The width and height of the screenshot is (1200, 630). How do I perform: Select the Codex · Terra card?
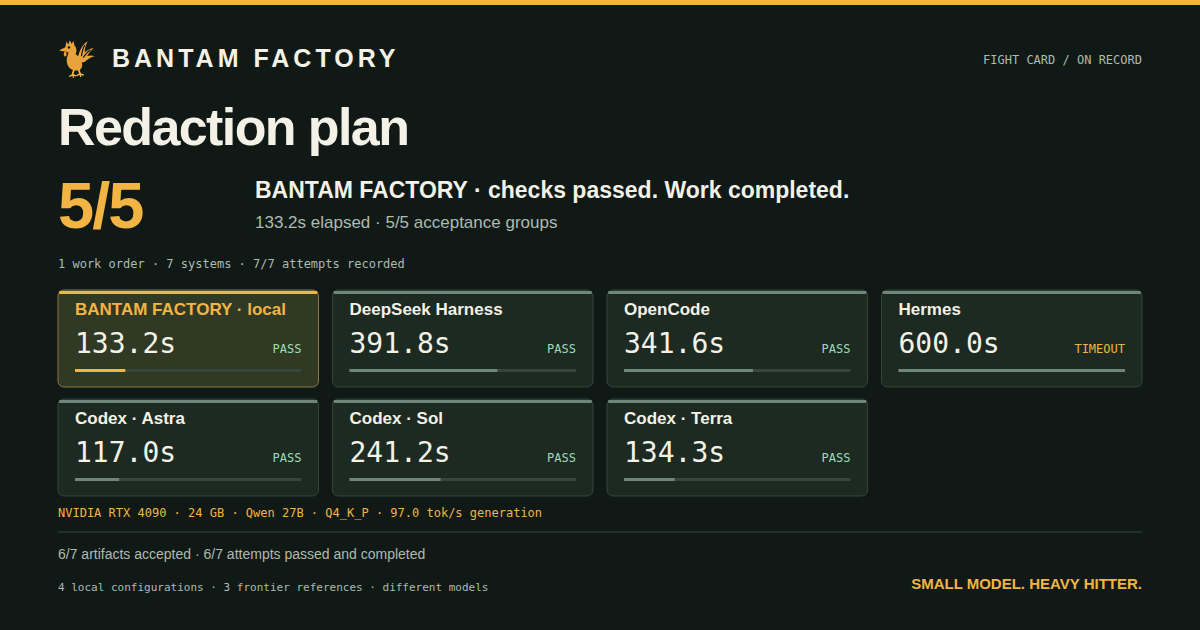coord(737,448)
